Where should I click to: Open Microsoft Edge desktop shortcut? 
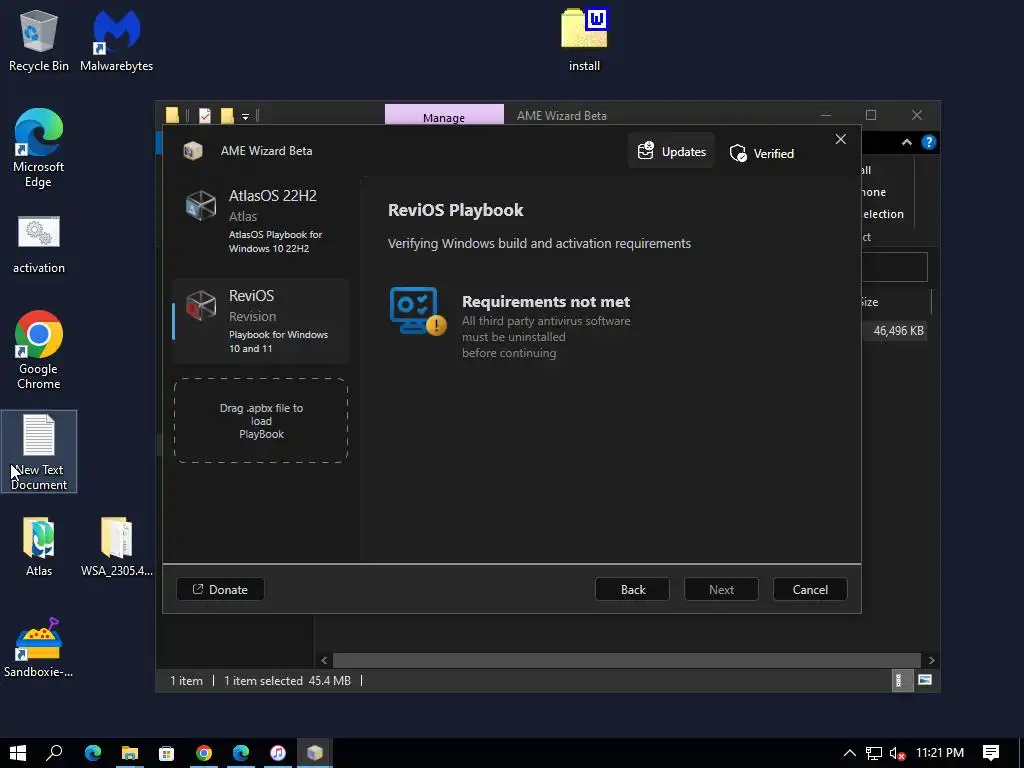pos(39,149)
